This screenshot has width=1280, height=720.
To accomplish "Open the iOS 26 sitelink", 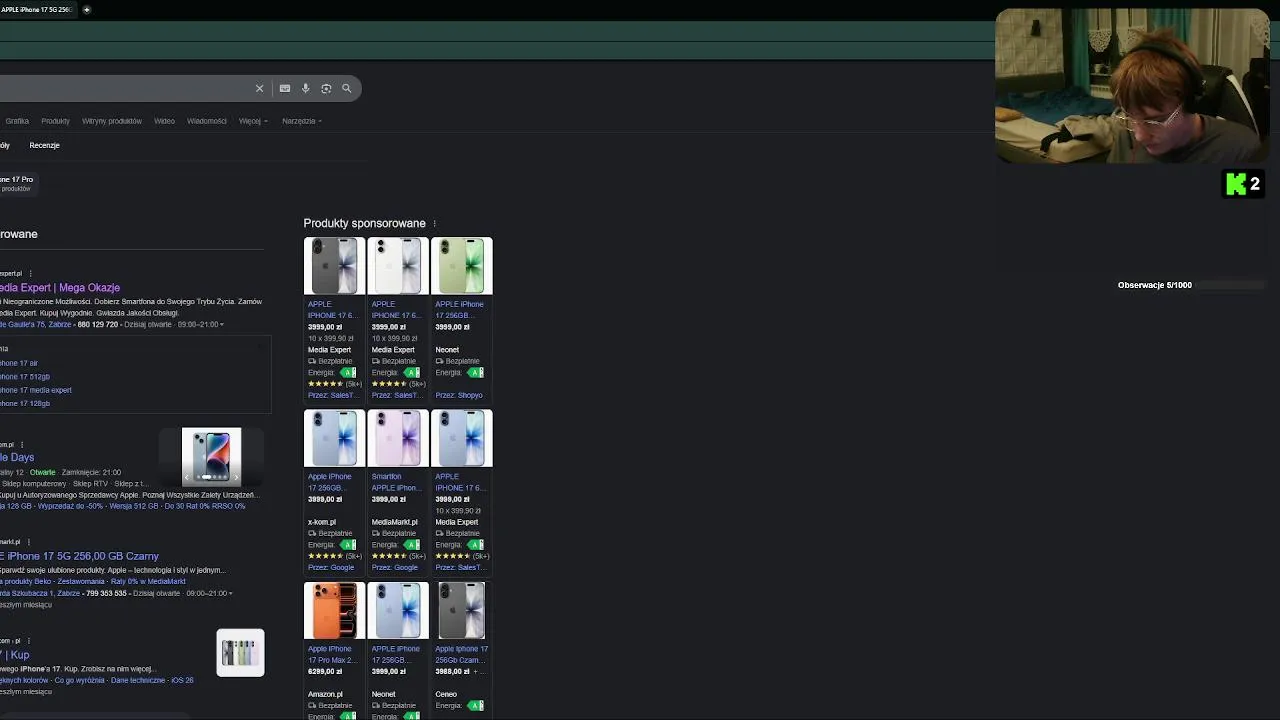I will 182,680.
